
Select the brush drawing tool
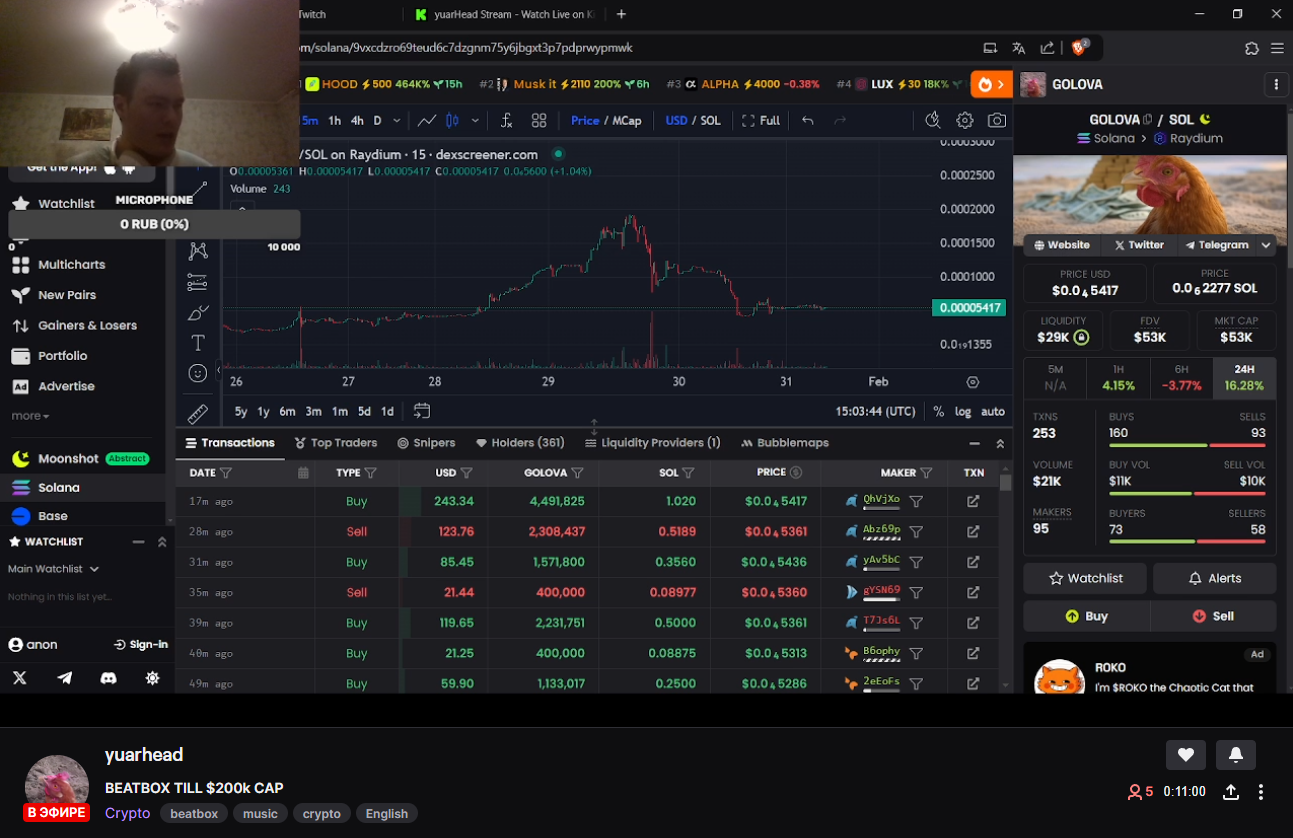point(198,312)
